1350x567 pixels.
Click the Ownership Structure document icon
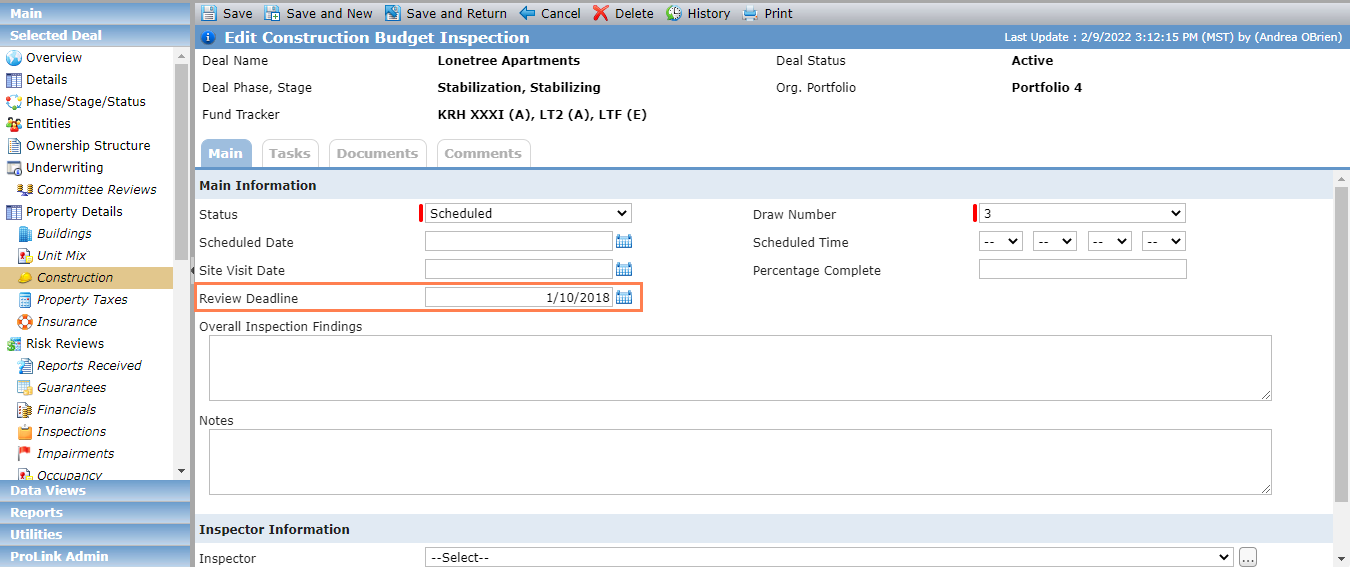point(14,146)
